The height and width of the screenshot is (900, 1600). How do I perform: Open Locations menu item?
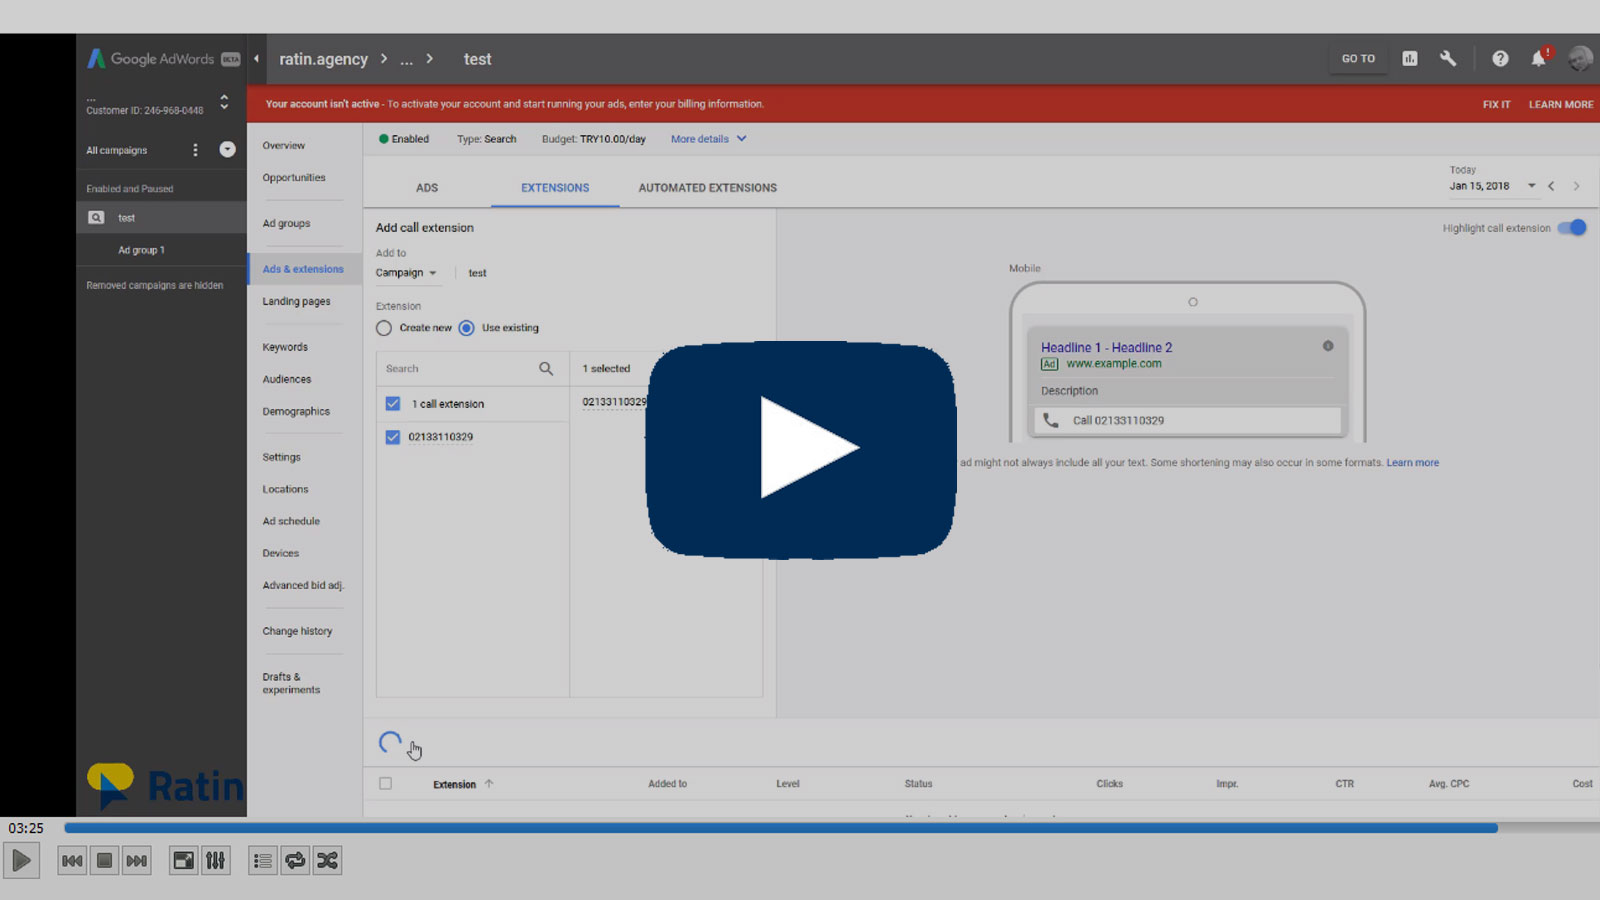(x=285, y=489)
